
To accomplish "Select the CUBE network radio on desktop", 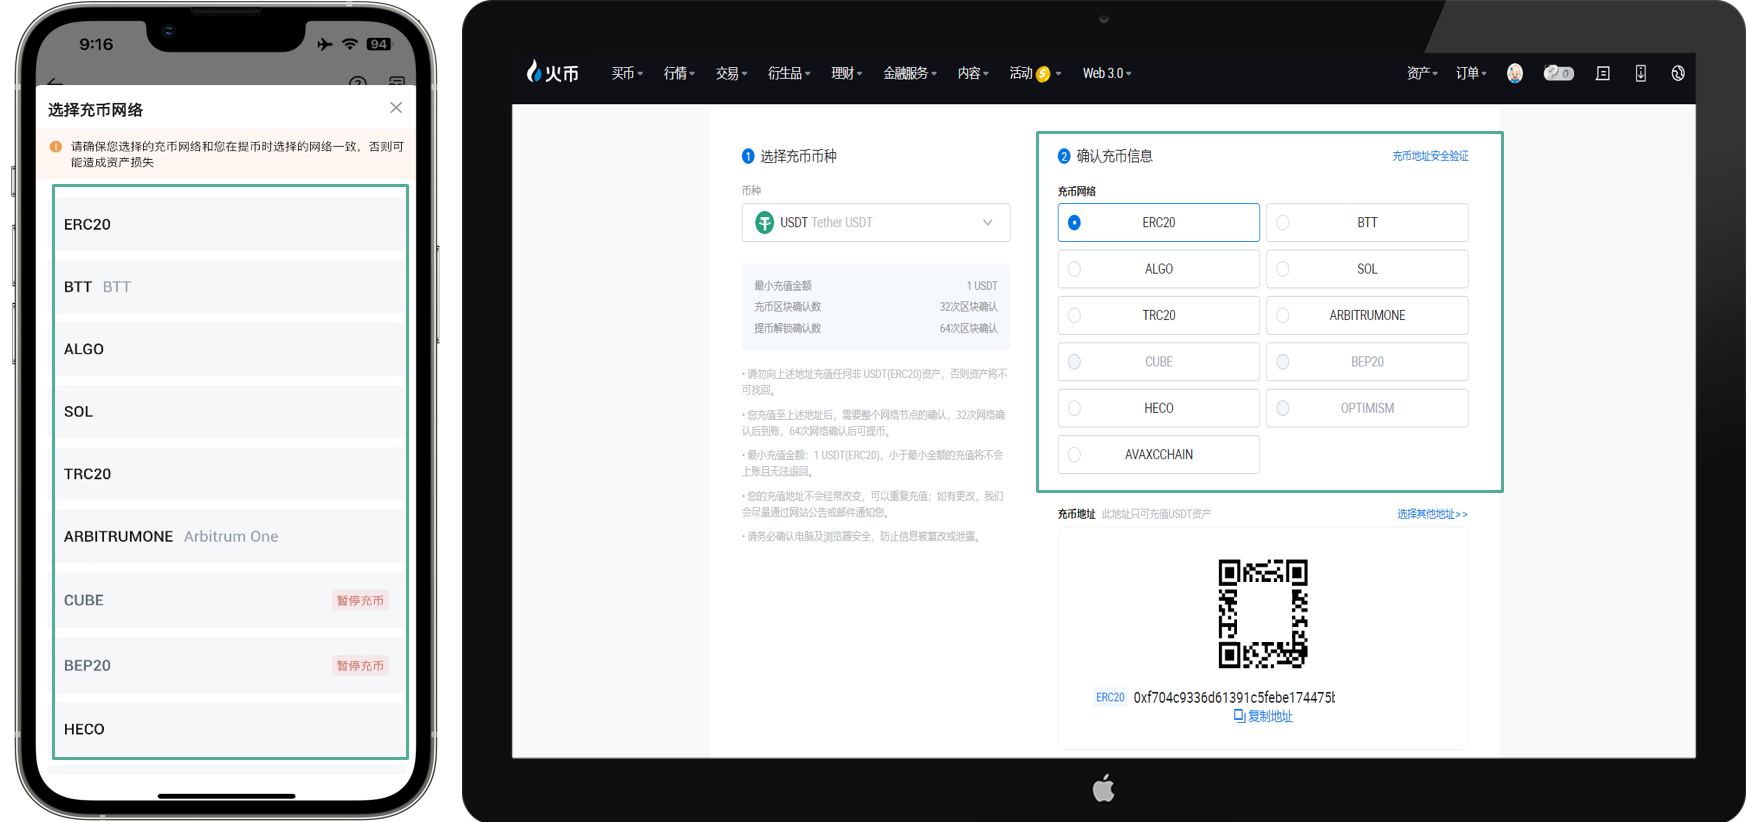I will click(1074, 362).
